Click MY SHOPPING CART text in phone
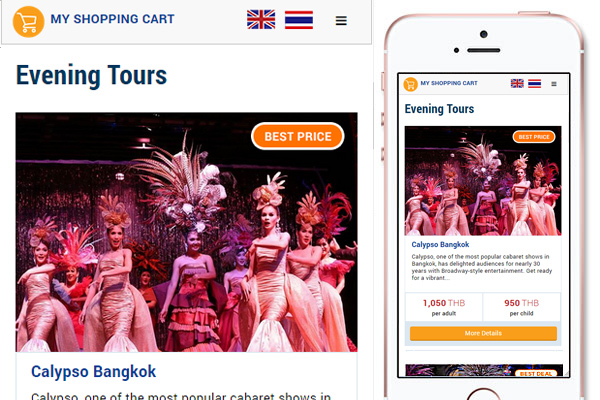This screenshot has height=400, width=600. tap(449, 83)
